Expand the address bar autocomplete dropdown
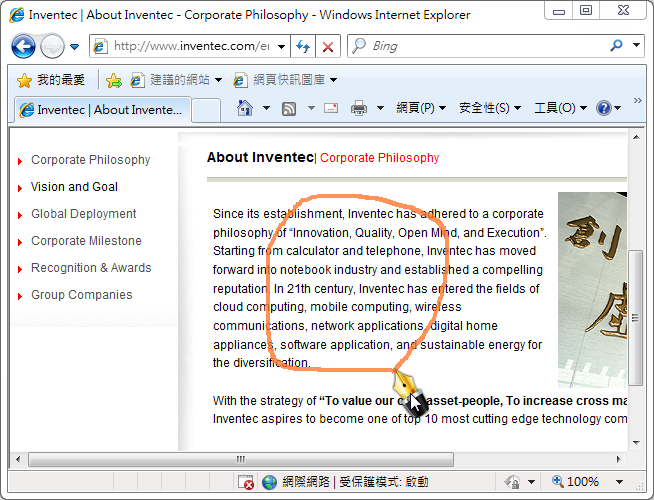Viewport: 654px width, 500px height. pyautogui.click(x=282, y=46)
